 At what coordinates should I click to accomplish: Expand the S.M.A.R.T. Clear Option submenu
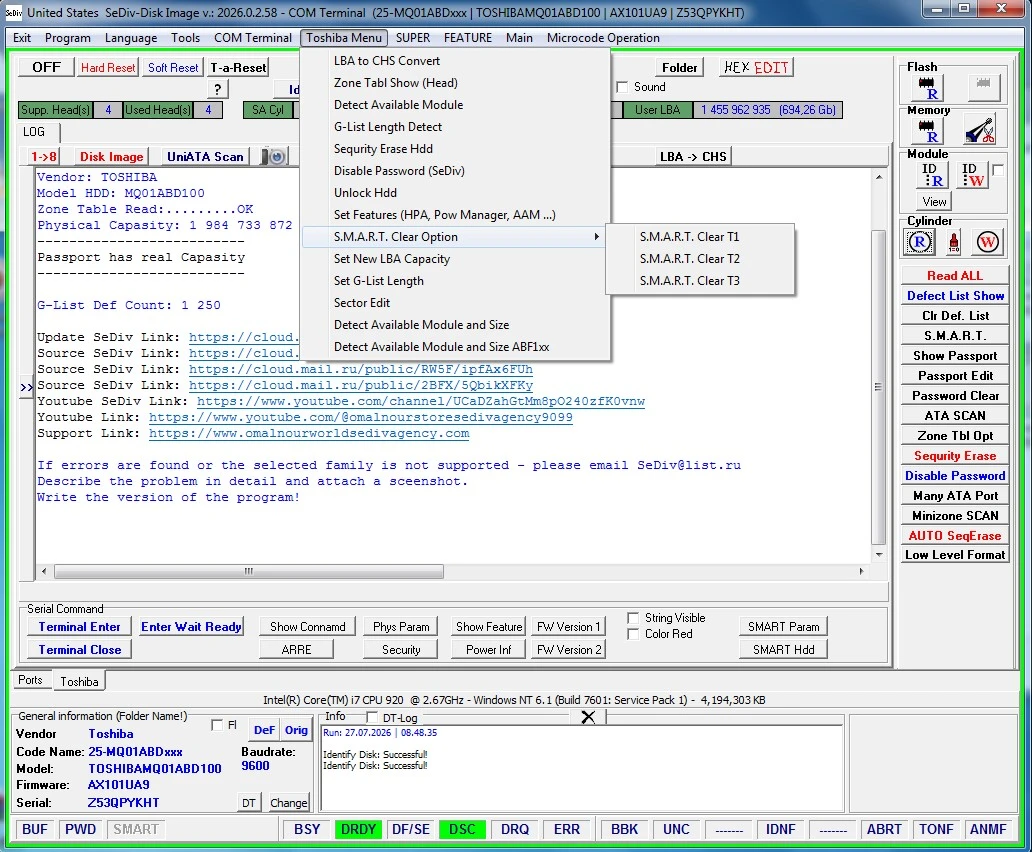453,237
